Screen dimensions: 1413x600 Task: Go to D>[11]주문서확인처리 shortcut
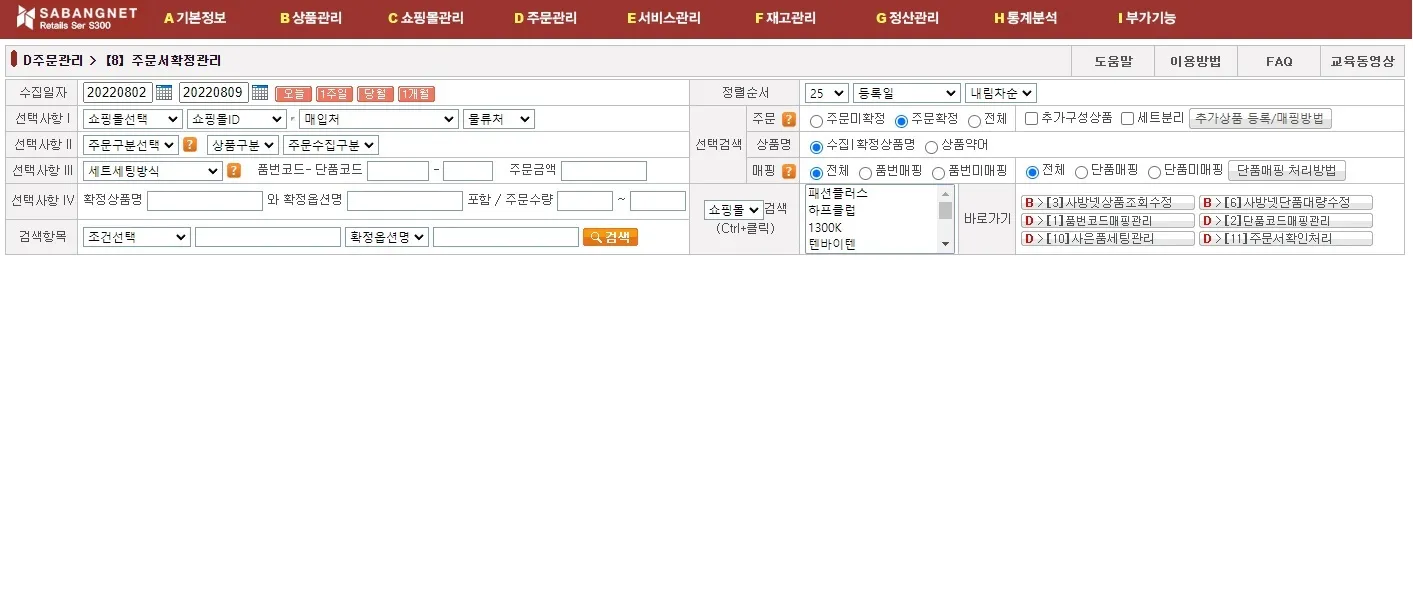coord(1286,239)
